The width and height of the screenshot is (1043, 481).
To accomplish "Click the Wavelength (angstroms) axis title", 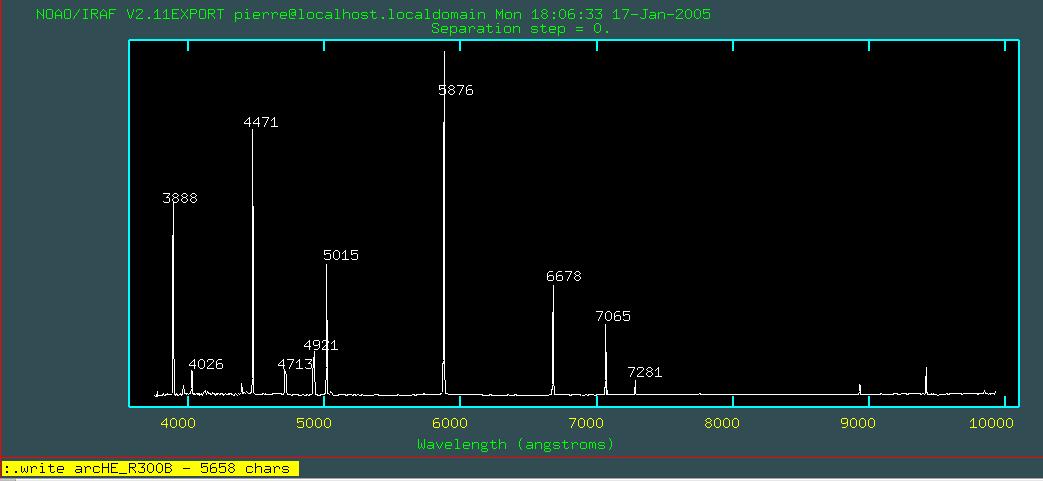I will pyautogui.click(x=515, y=443).
